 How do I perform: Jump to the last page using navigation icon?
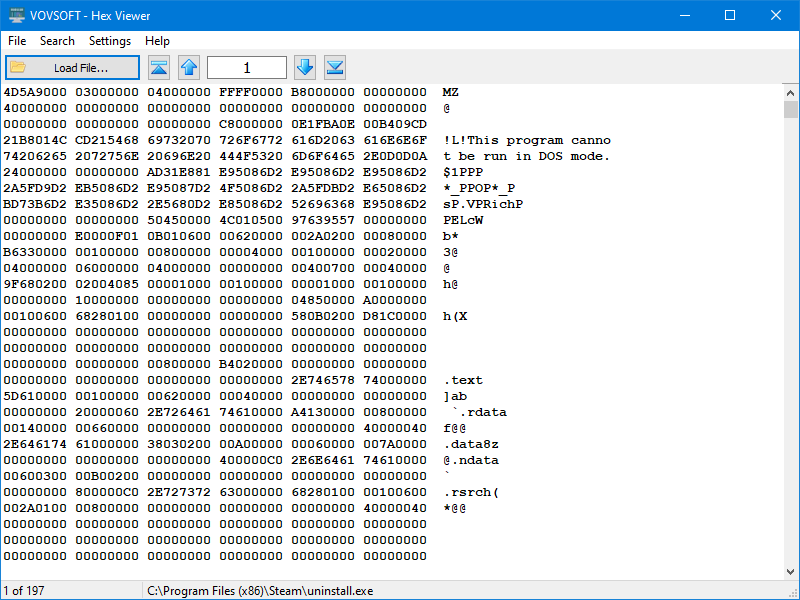[334, 67]
